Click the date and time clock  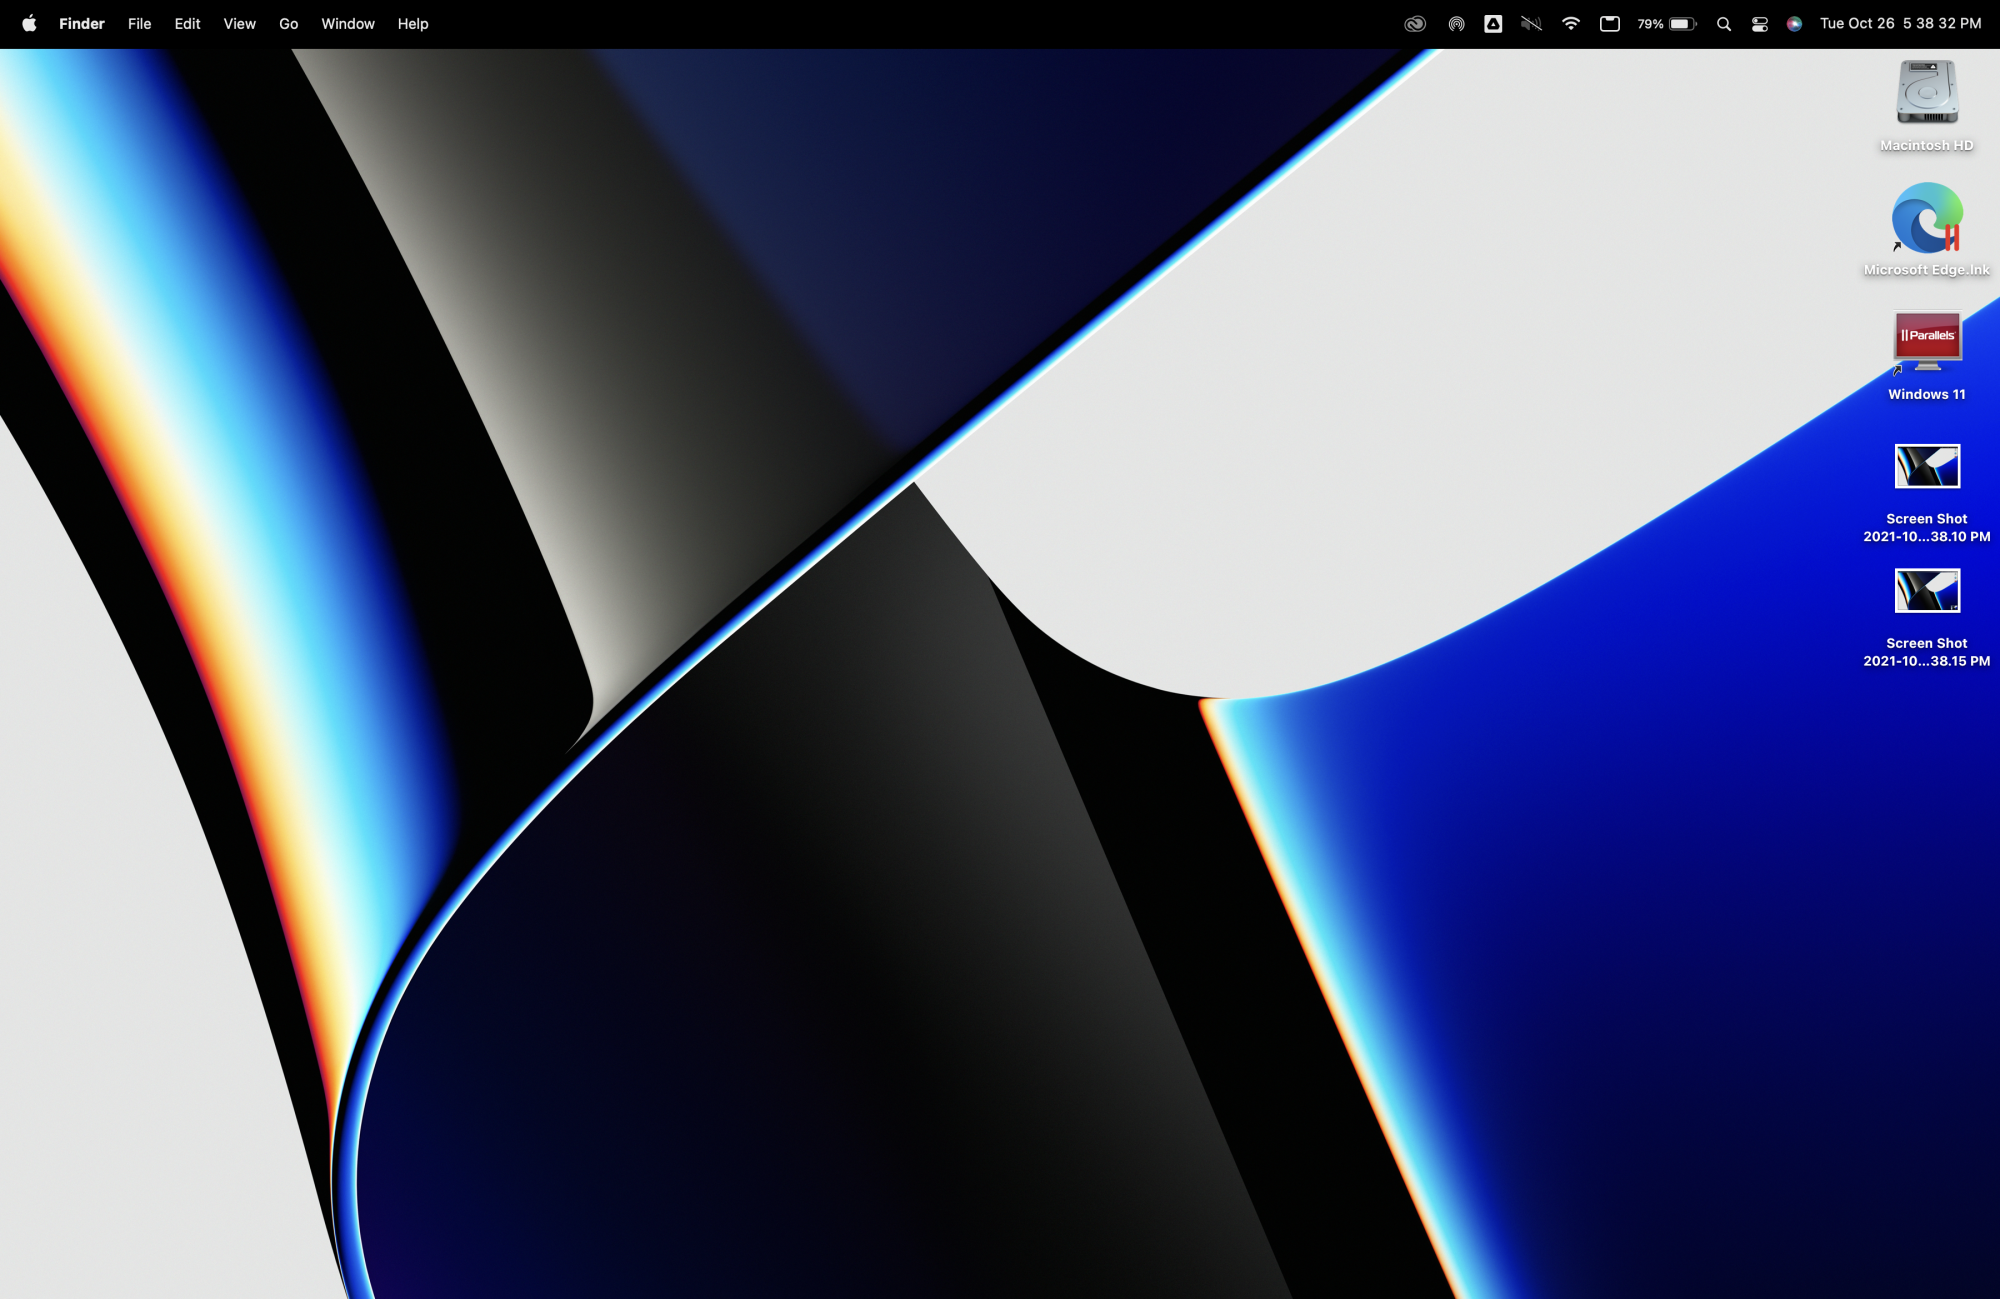(x=1900, y=24)
